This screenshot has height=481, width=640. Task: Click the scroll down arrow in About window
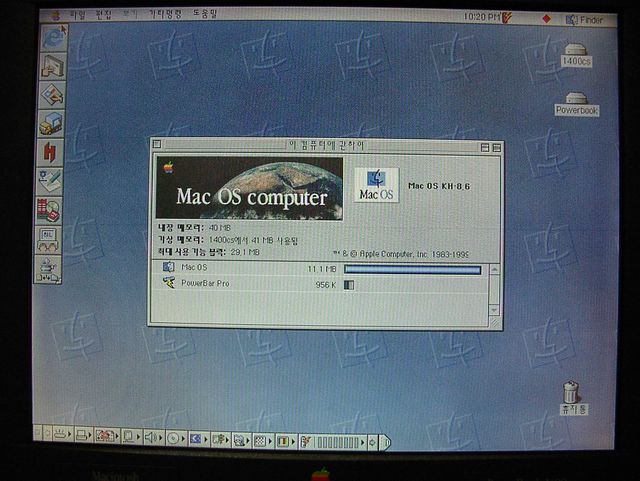(494, 310)
